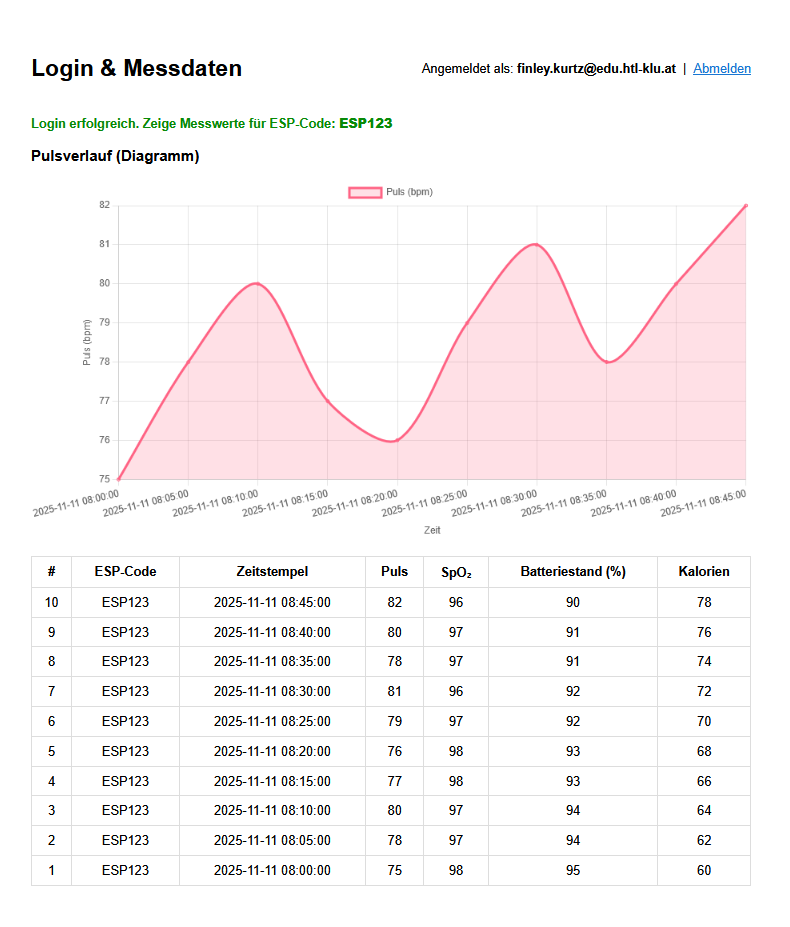Click the Zeitstempel column header
Viewport: 790px width, 927px height.
point(272,572)
